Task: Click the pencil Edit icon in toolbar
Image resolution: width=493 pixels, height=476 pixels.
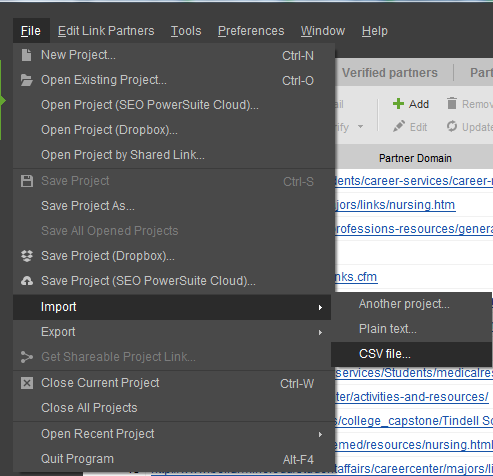Action: pyautogui.click(x=399, y=127)
